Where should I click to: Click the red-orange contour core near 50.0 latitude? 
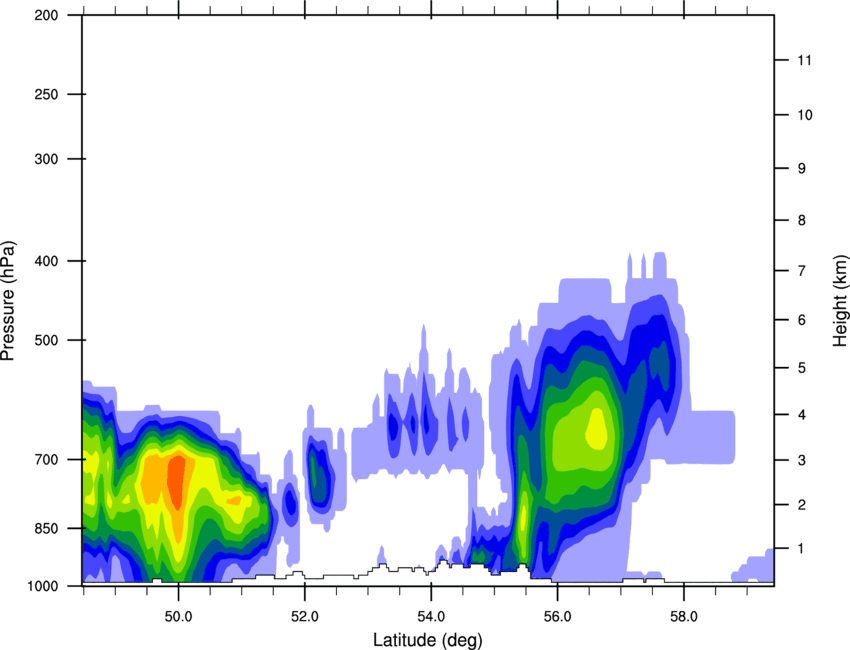(x=176, y=482)
